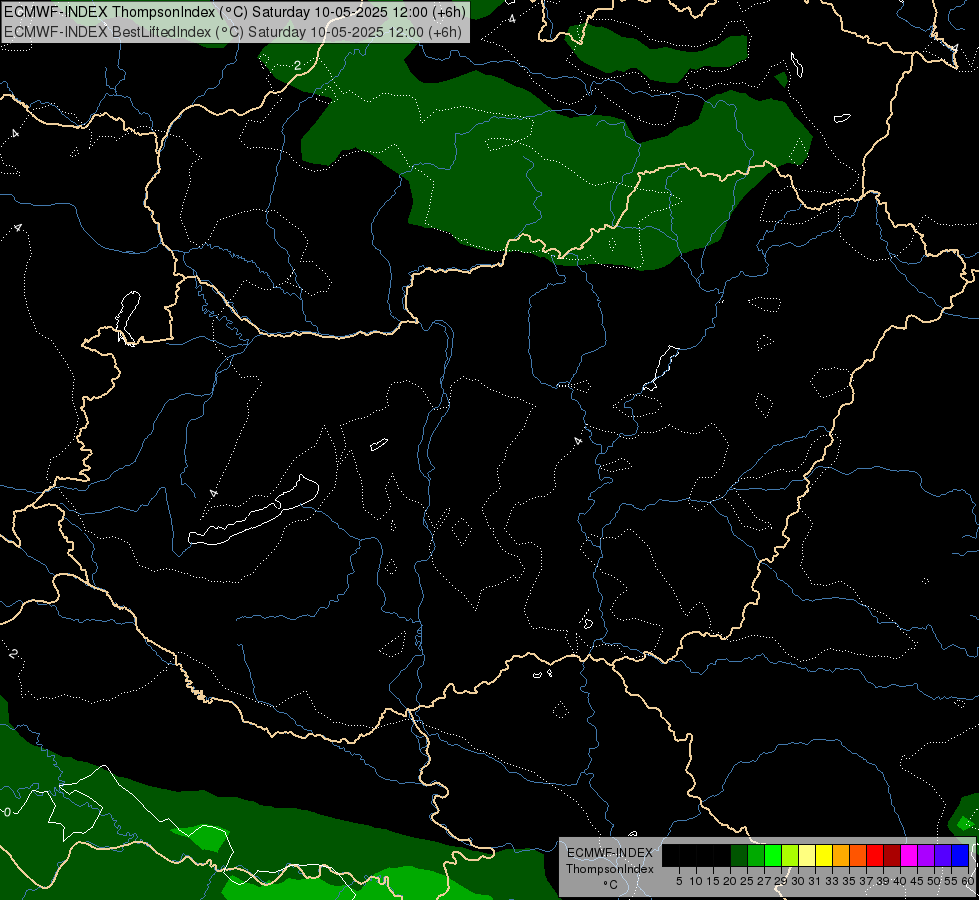979x900 pixels.
Task: Select the orange 33-35 legend swatch
Action: (841, 855)
